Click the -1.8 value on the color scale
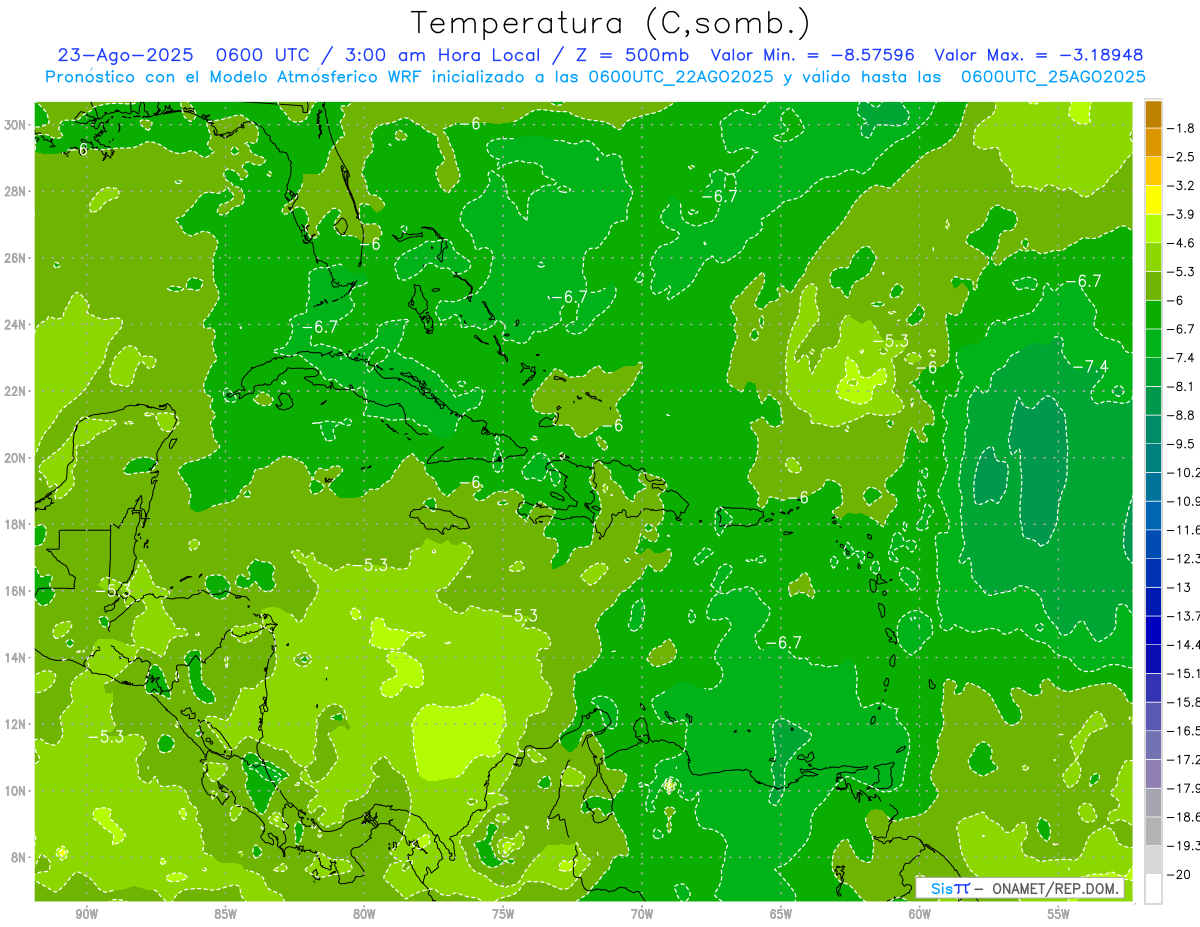1200x927 pixels. 1181,128
